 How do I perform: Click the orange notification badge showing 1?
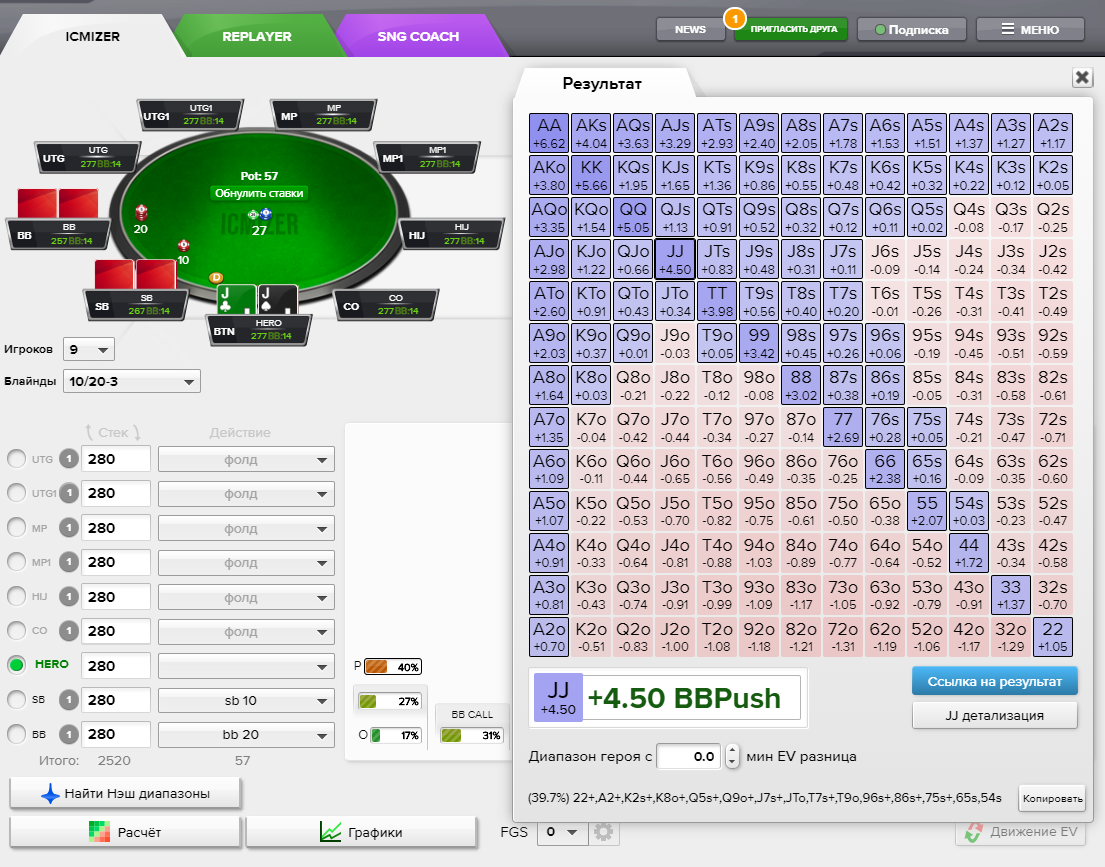734,18
